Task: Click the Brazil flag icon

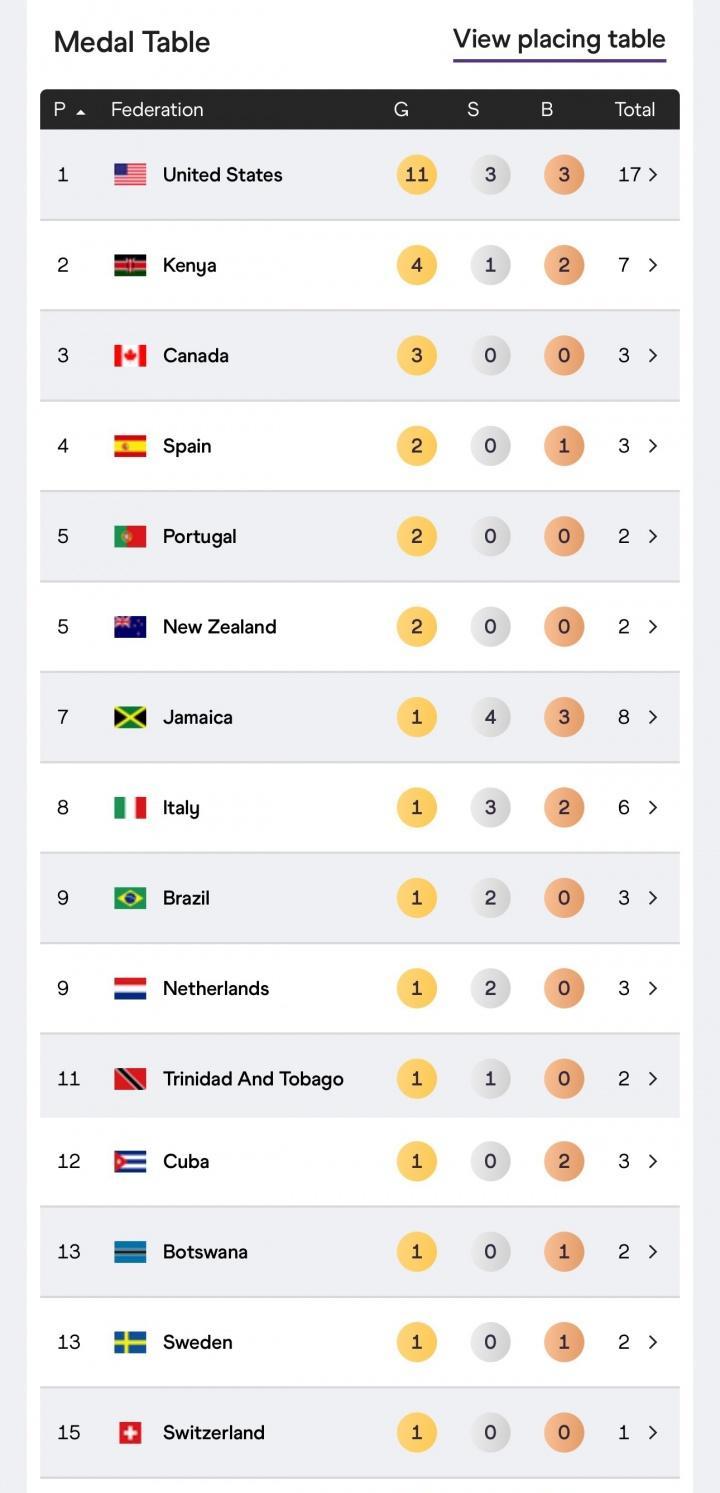Action: (130, 898)
